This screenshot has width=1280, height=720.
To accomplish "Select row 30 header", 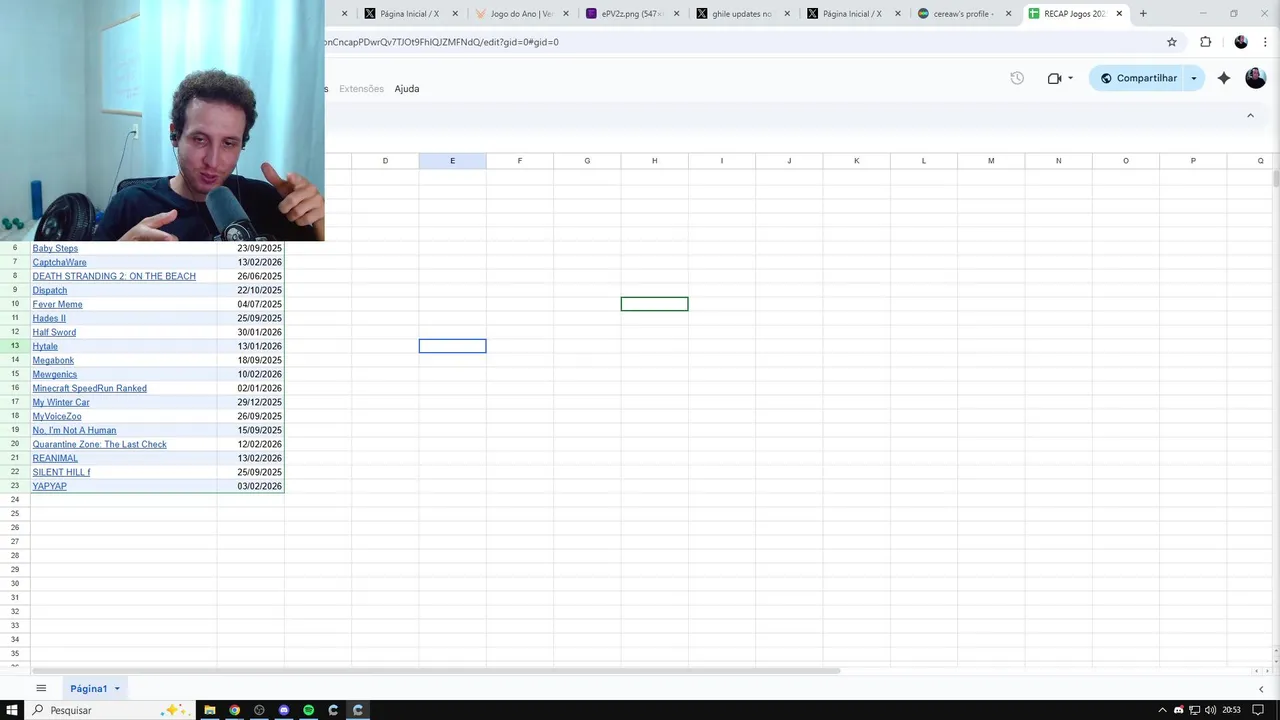I will [x=15, y=584].
